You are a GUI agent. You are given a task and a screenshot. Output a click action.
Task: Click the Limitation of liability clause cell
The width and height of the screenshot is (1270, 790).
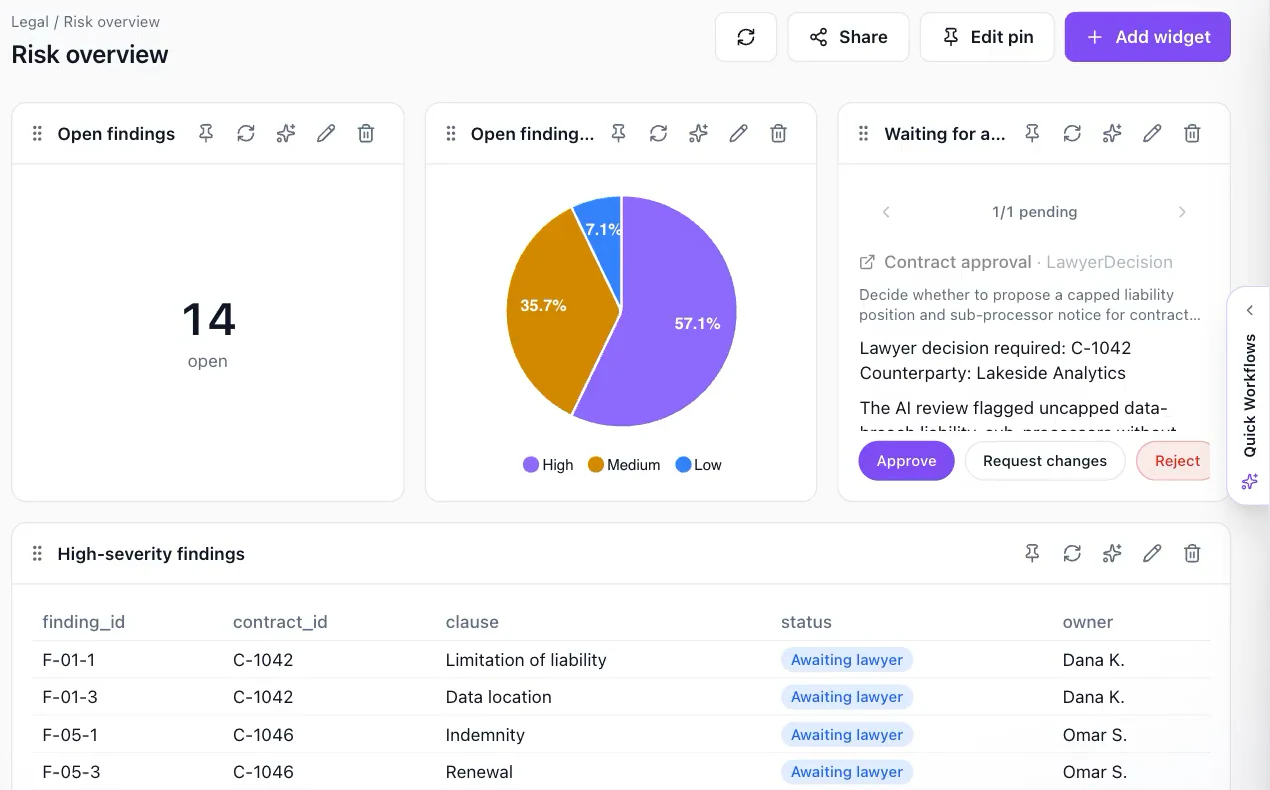click(x=526, y=660)
